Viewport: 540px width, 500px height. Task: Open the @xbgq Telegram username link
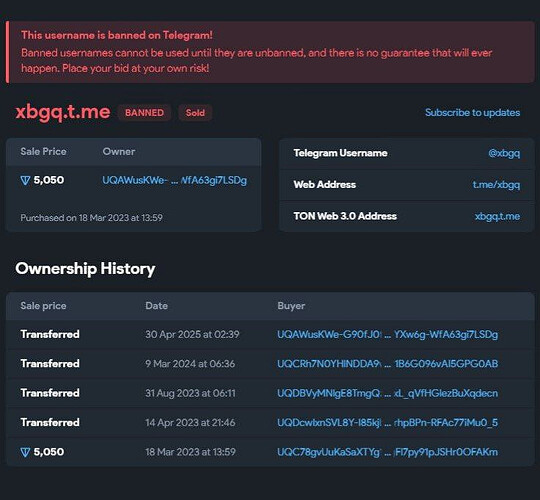click(504, 153)
